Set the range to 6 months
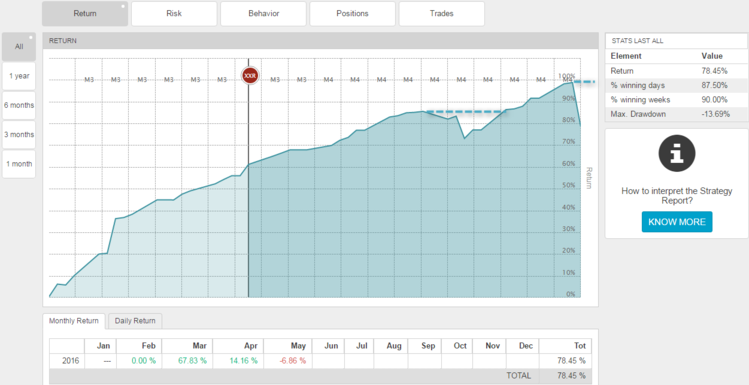749x385 pixels. (x=19, y=106)
